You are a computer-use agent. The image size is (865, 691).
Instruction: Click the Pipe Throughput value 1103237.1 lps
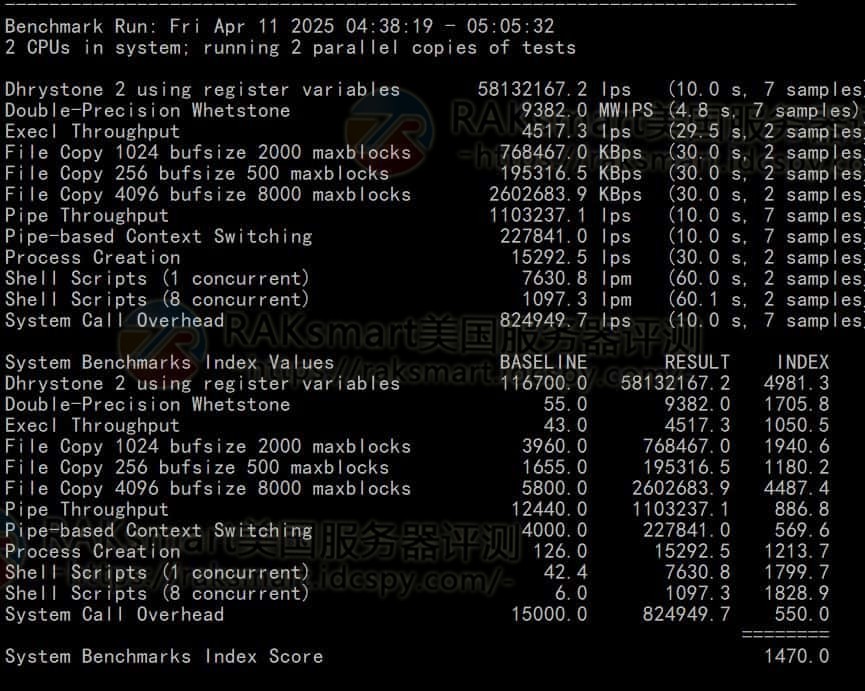click(x=559, y=216)
